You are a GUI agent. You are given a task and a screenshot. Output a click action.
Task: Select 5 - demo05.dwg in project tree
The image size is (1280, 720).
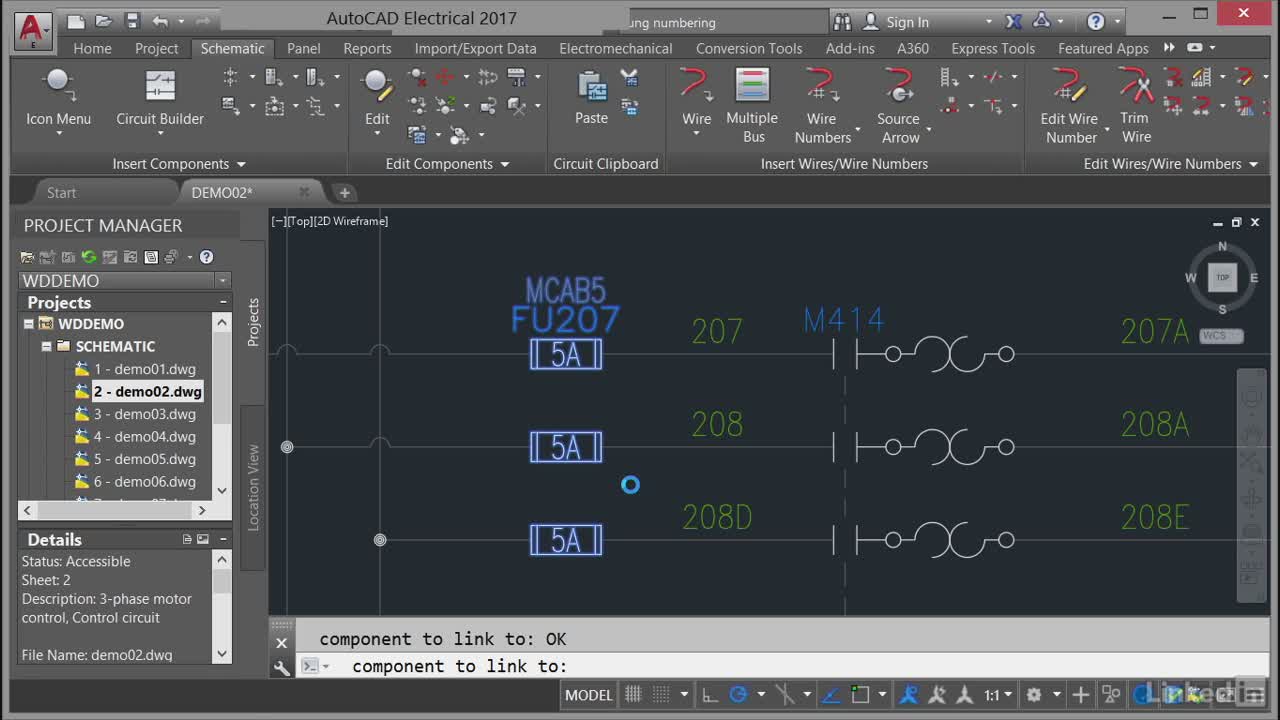[144, 459]
